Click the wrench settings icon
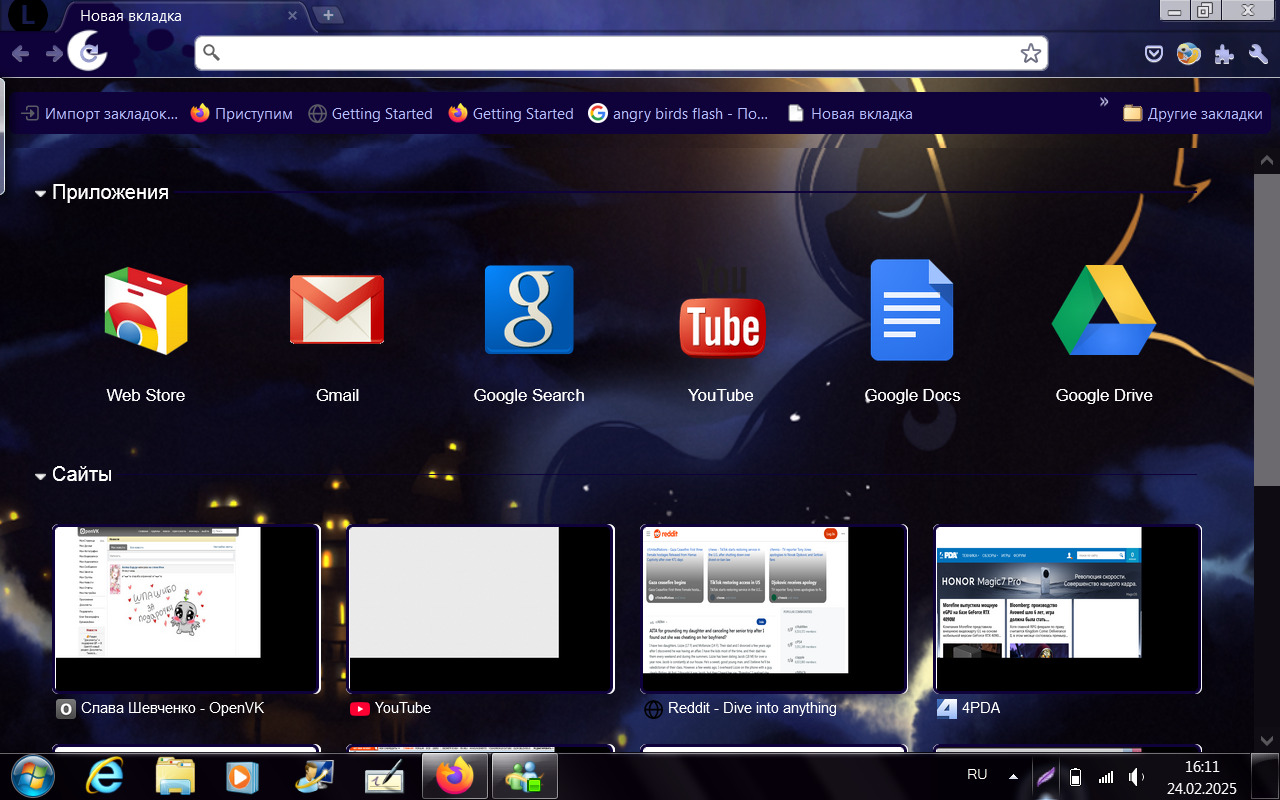1280x800 pixels. (1258, 54)
